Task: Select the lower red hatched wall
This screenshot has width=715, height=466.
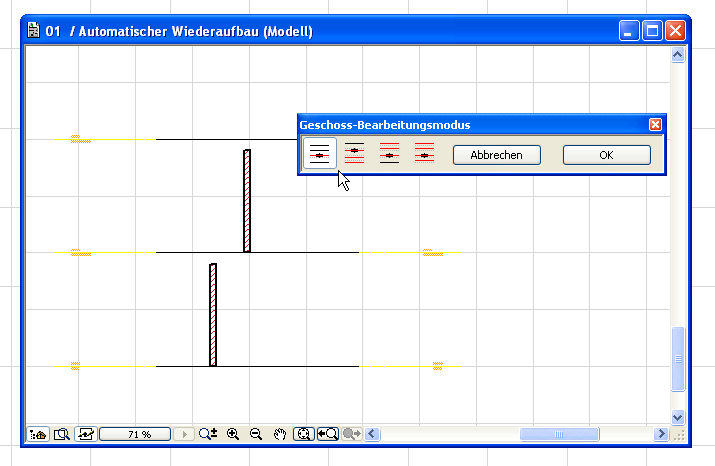Action: (213, 315)
